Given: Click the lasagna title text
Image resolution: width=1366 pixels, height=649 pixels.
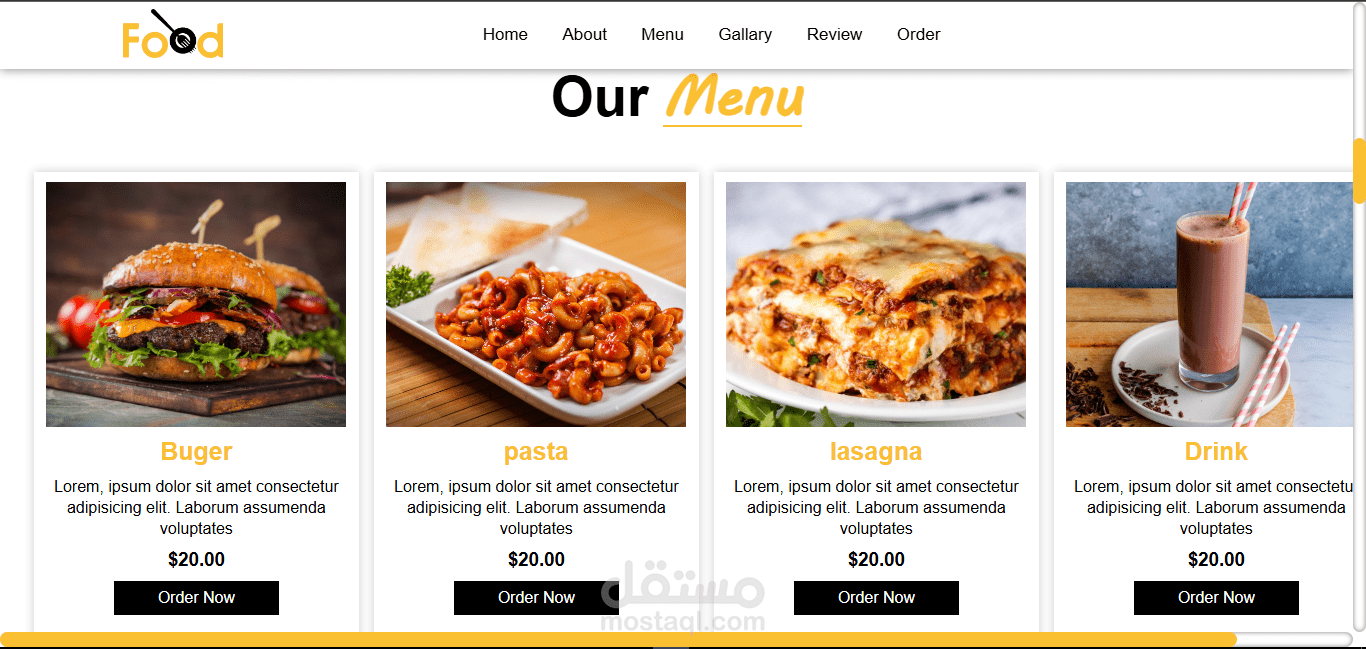Looking at the screenshot, I should tap(876, 452).
